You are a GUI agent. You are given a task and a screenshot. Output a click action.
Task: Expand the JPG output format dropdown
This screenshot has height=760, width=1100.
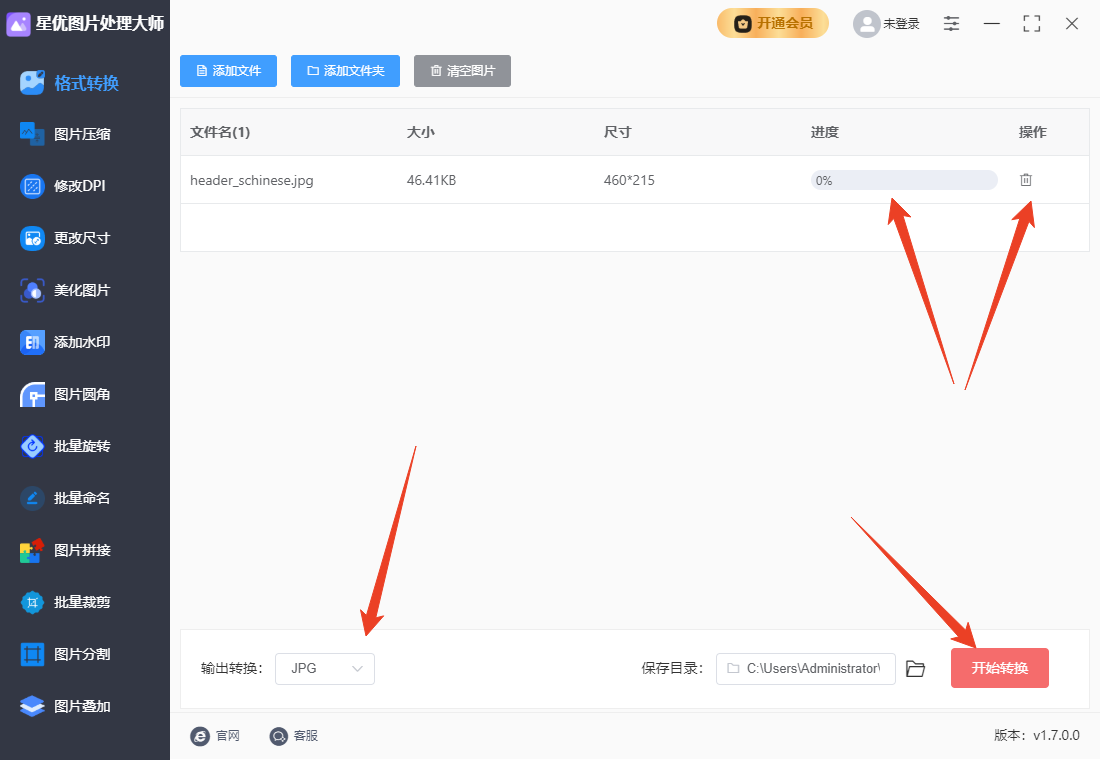[324, 668]
